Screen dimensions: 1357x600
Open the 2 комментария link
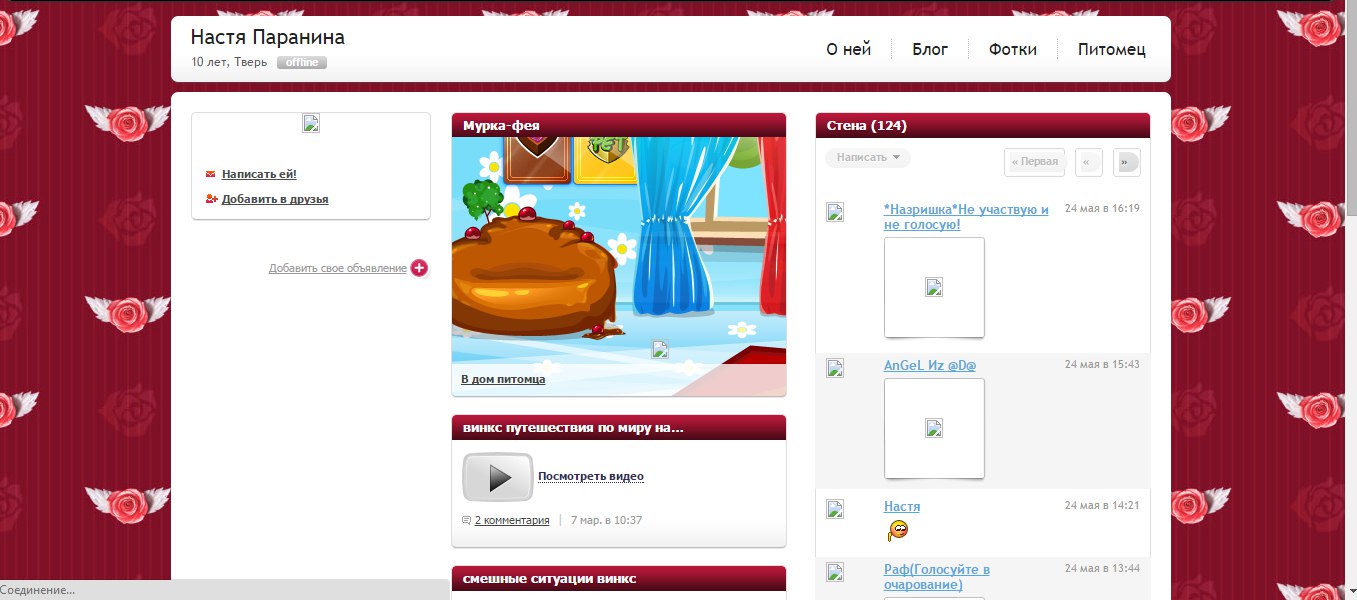(512, 520)
